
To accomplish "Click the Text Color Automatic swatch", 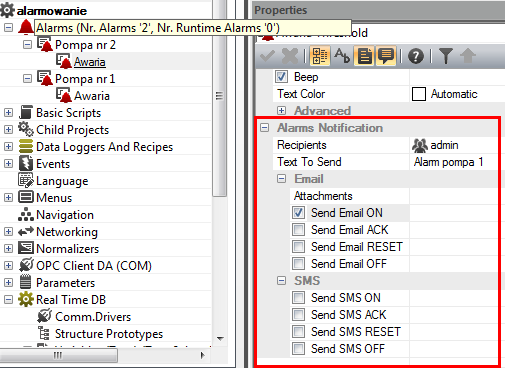I will [419, 94].
